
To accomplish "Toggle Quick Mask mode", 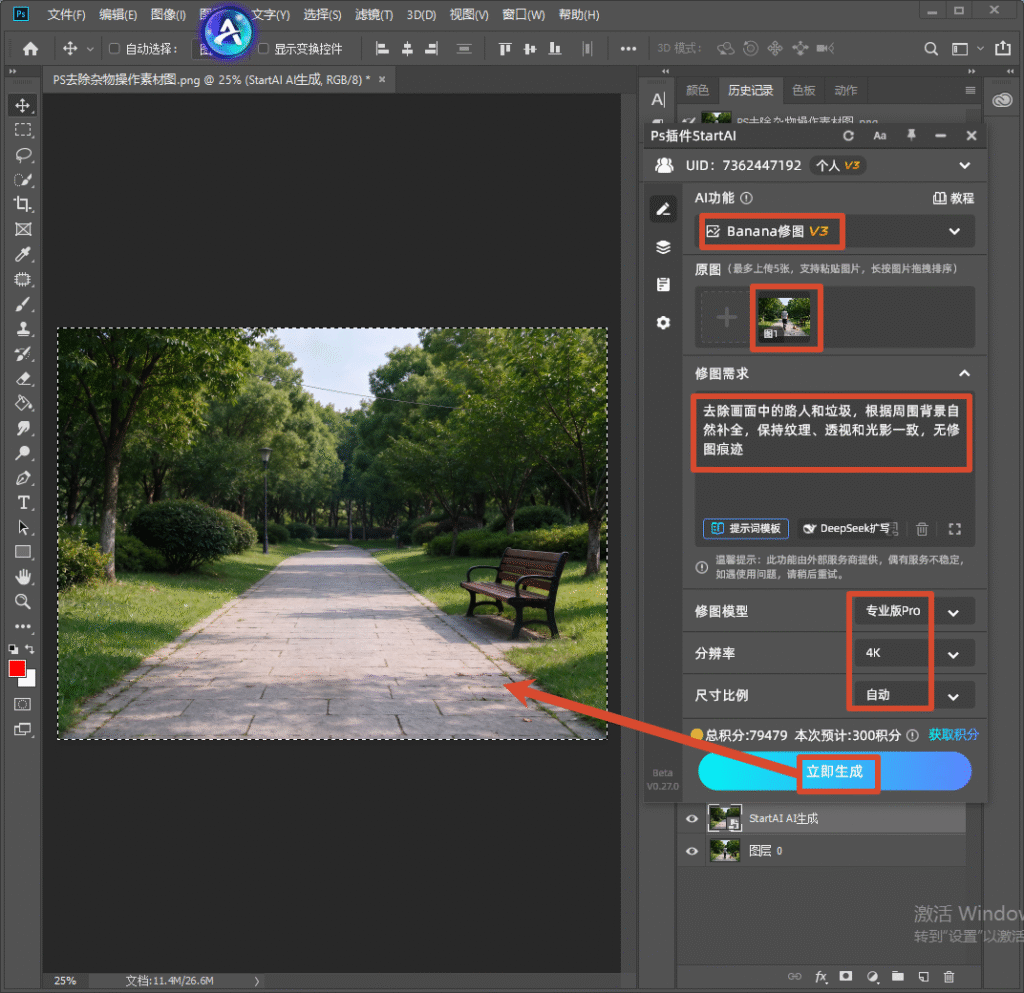I will pos(23,704).
